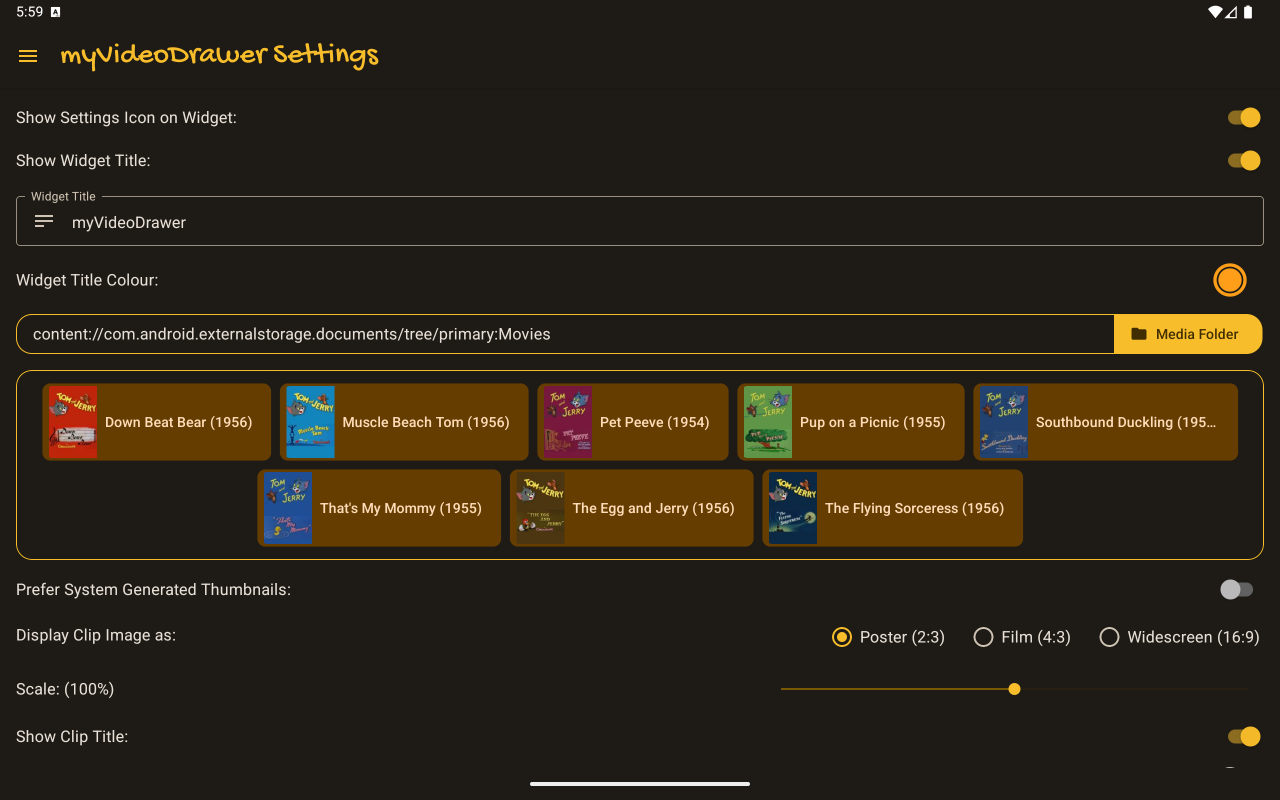
Task: Toggle Show Settings Icon on Widget switch
Action: [1243, 118]
